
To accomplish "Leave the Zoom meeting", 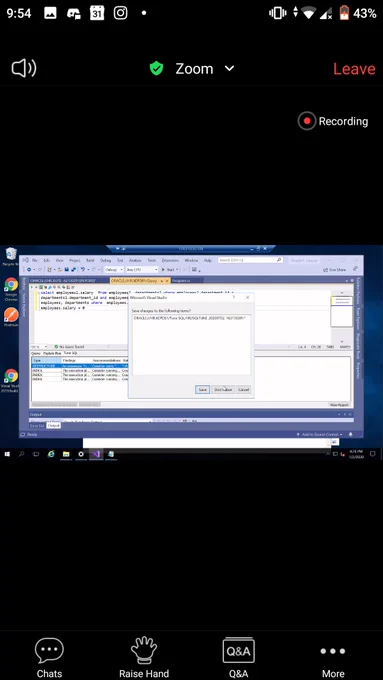I will 354,69.
